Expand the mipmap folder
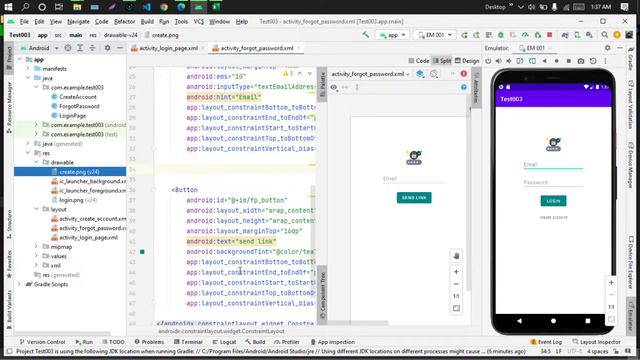This screenshot has height=360, width=640. click(36, 247)
